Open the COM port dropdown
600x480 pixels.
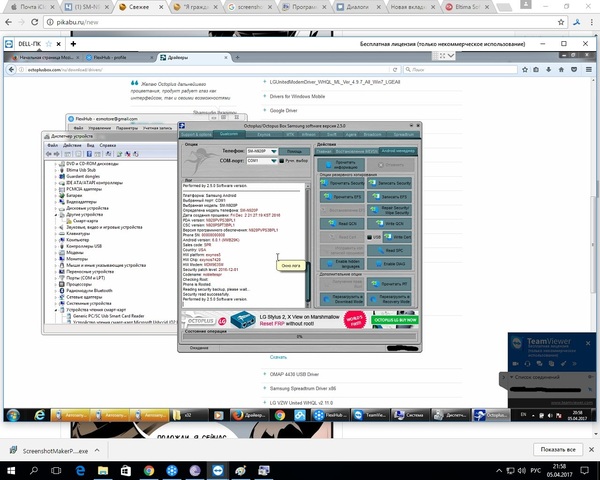click(274, 161)
